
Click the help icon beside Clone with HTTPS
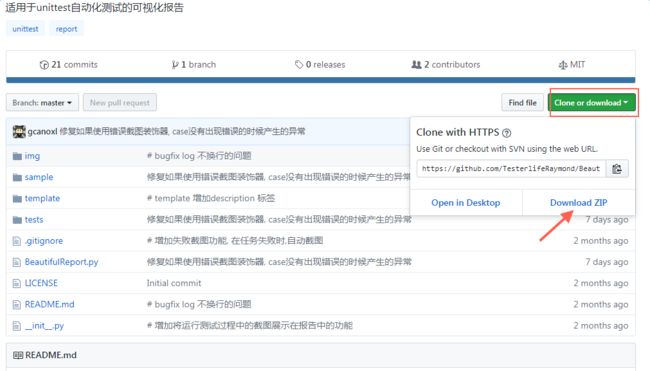[x=507, y=133]
